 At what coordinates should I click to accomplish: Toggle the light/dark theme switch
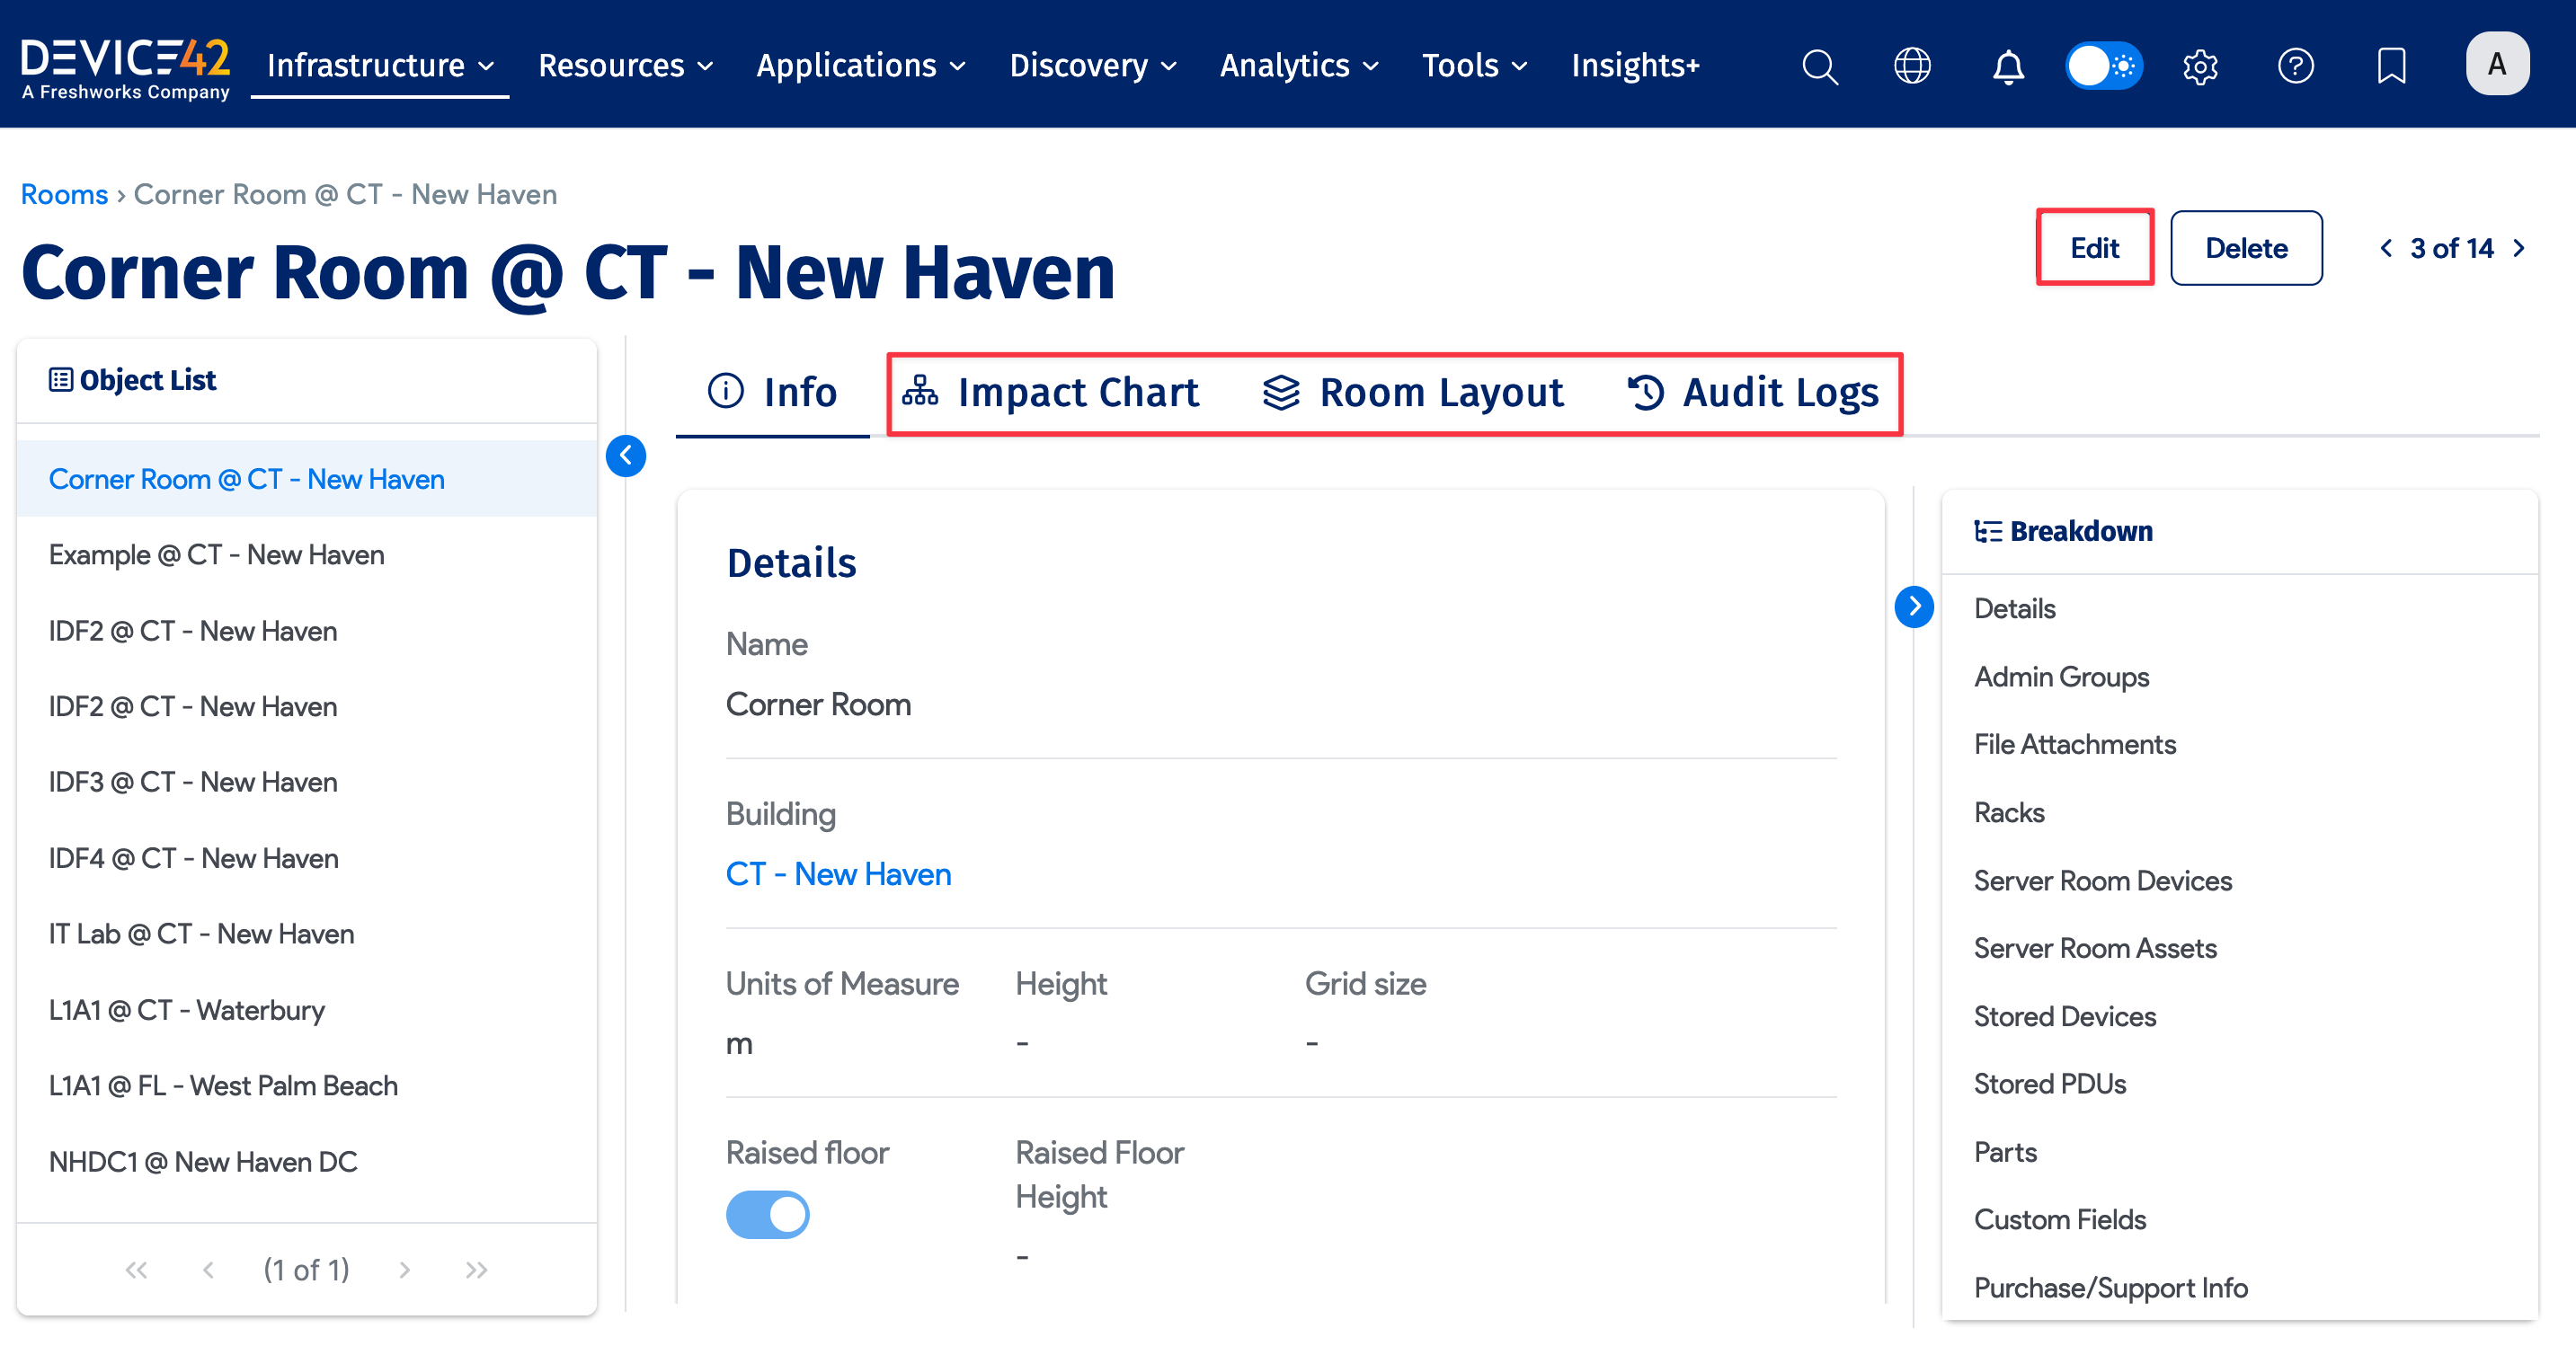pos(2104,66)
